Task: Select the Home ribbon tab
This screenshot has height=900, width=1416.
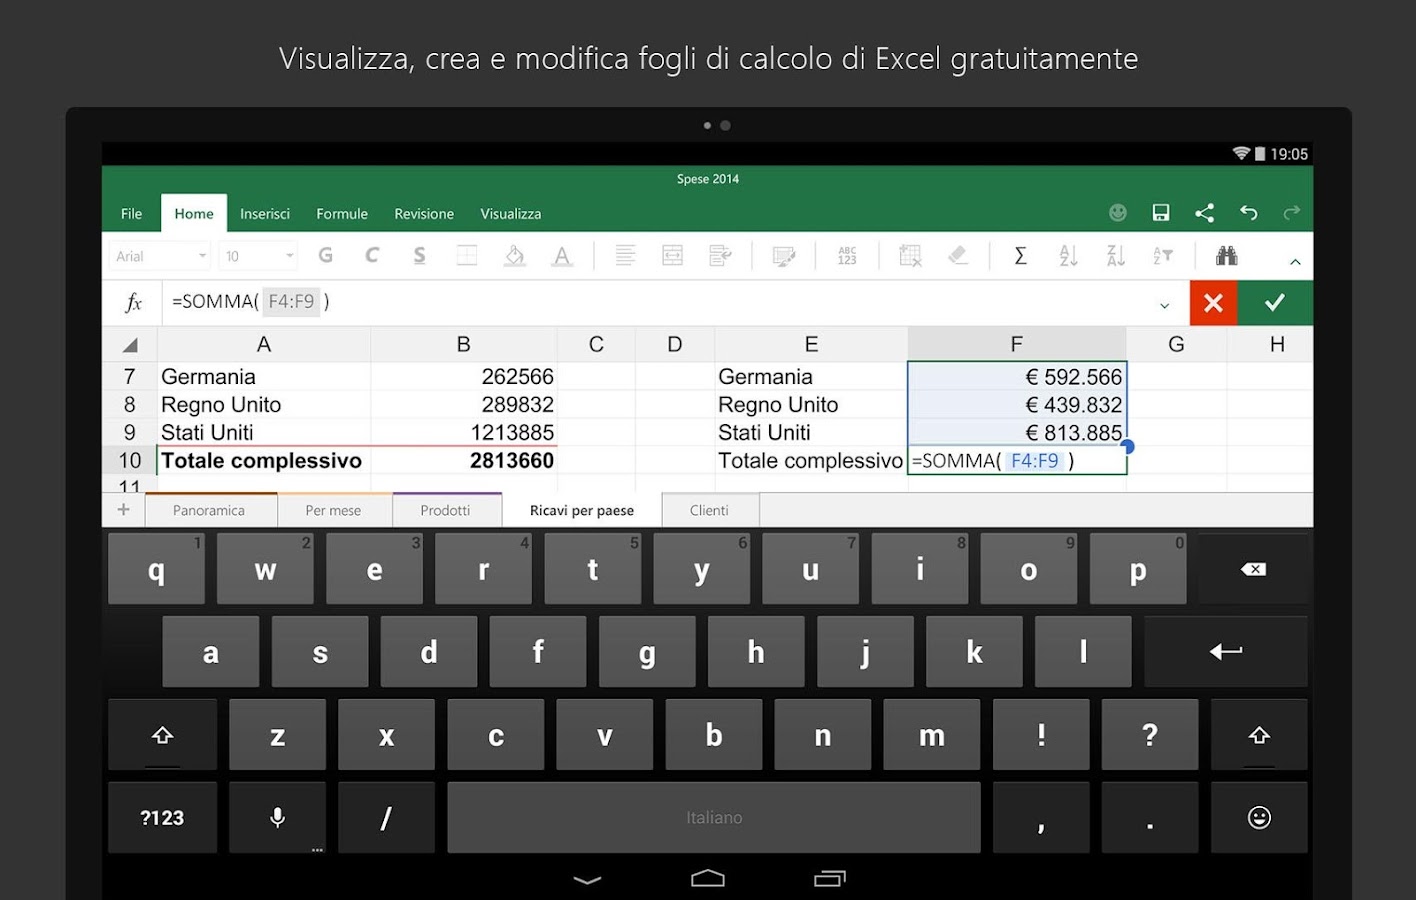Action: (x=194, y=213)
